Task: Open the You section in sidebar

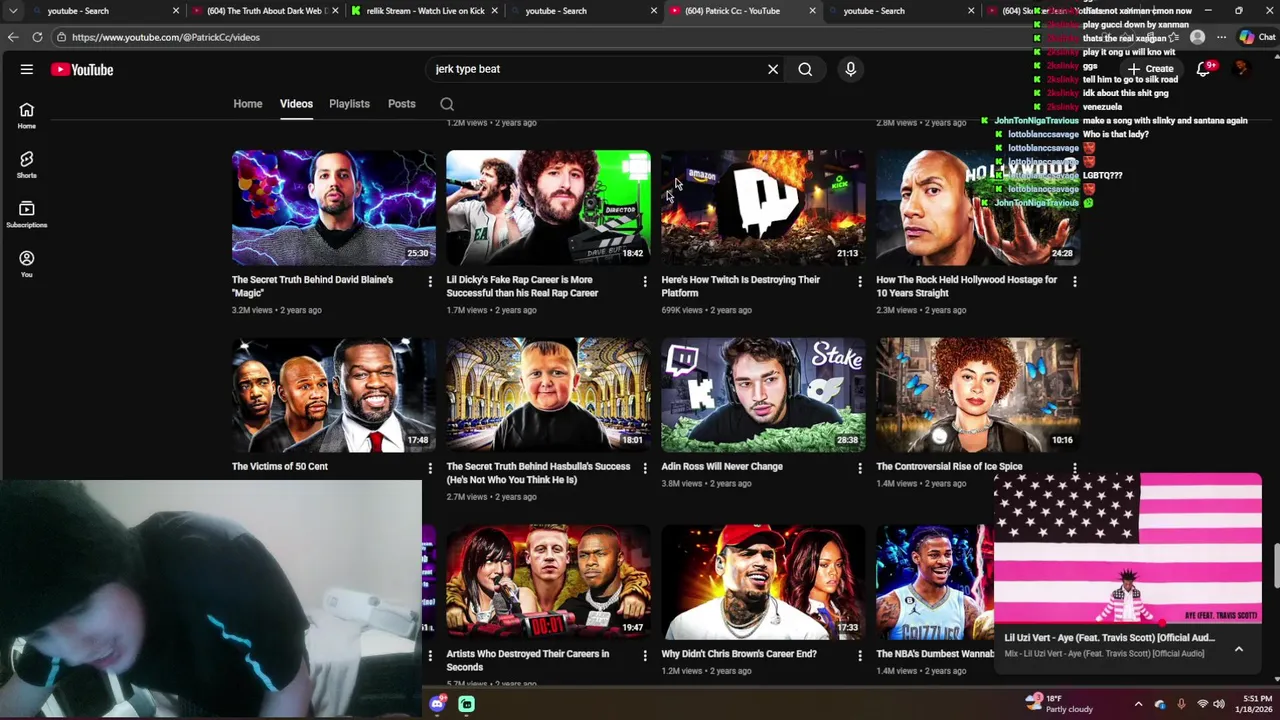Action: pyautogui.click(x=27, y=264)
